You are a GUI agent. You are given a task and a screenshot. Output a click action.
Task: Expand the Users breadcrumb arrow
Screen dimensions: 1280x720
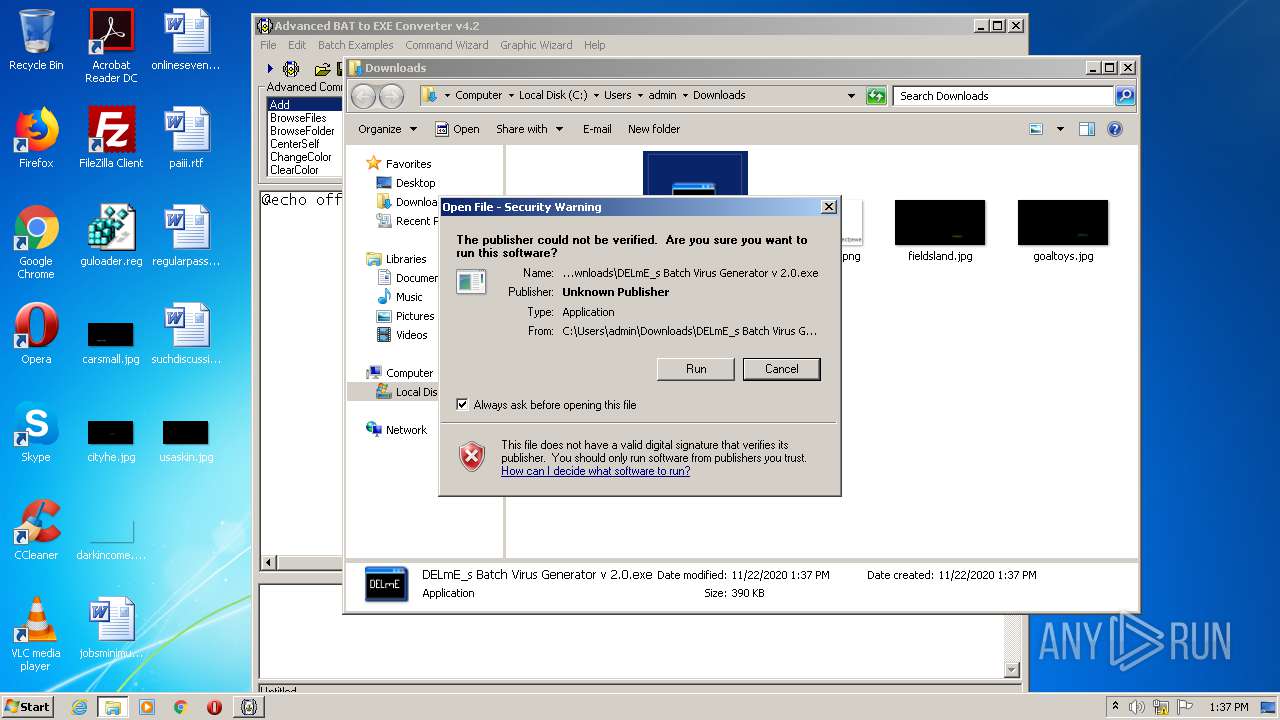(x=640, y=96)
